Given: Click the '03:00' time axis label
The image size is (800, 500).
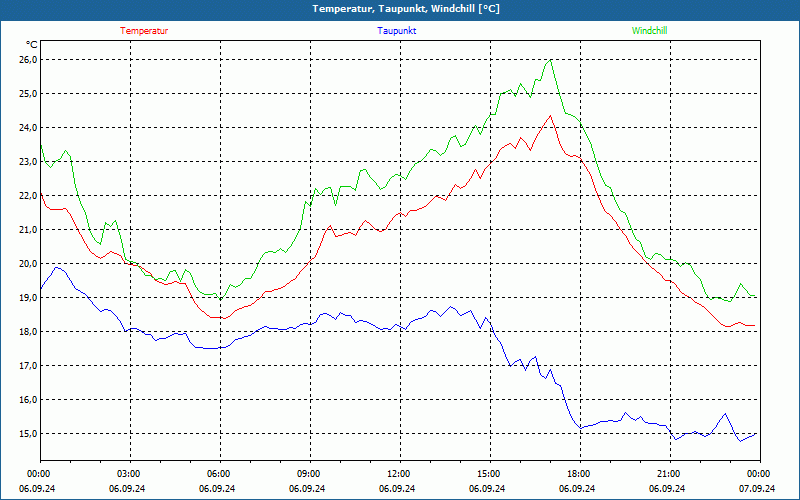Looking at the screenshot, I should 128,474.
